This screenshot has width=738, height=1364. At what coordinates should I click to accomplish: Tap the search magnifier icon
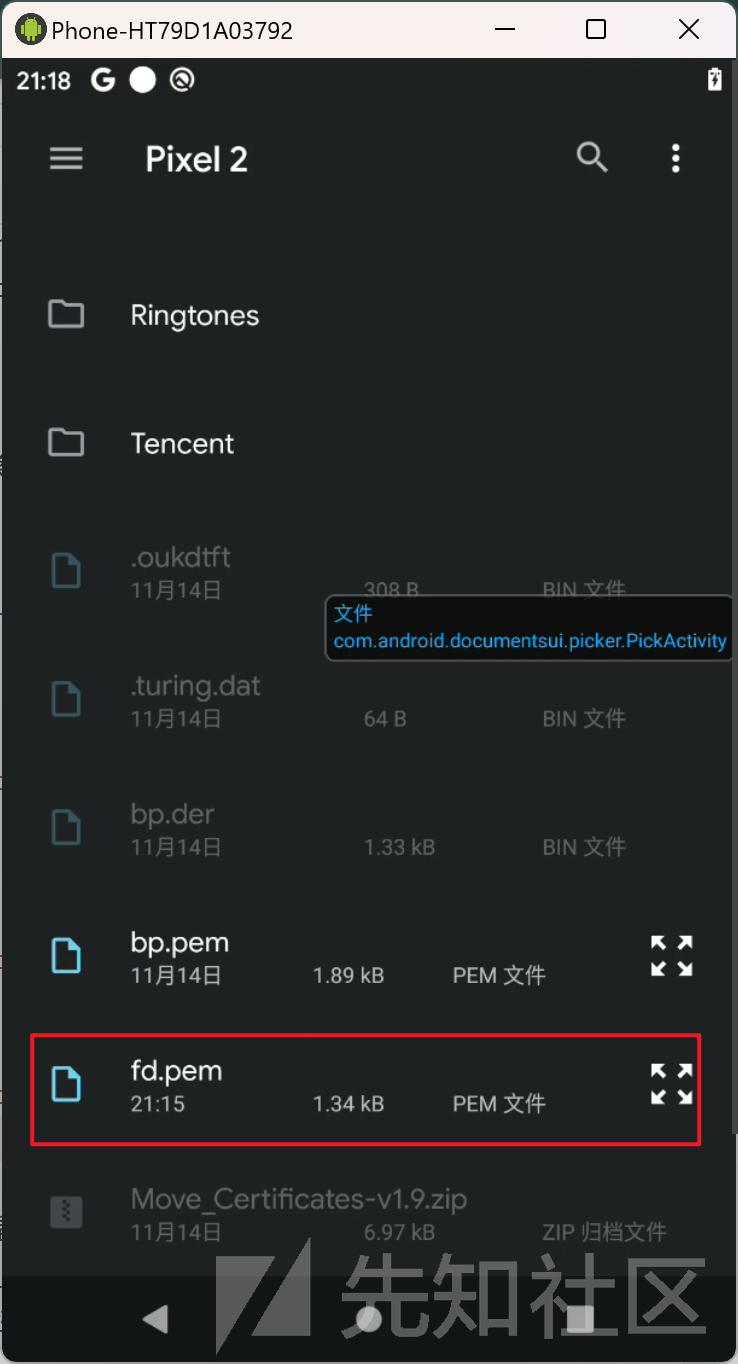tap(592, 157)
